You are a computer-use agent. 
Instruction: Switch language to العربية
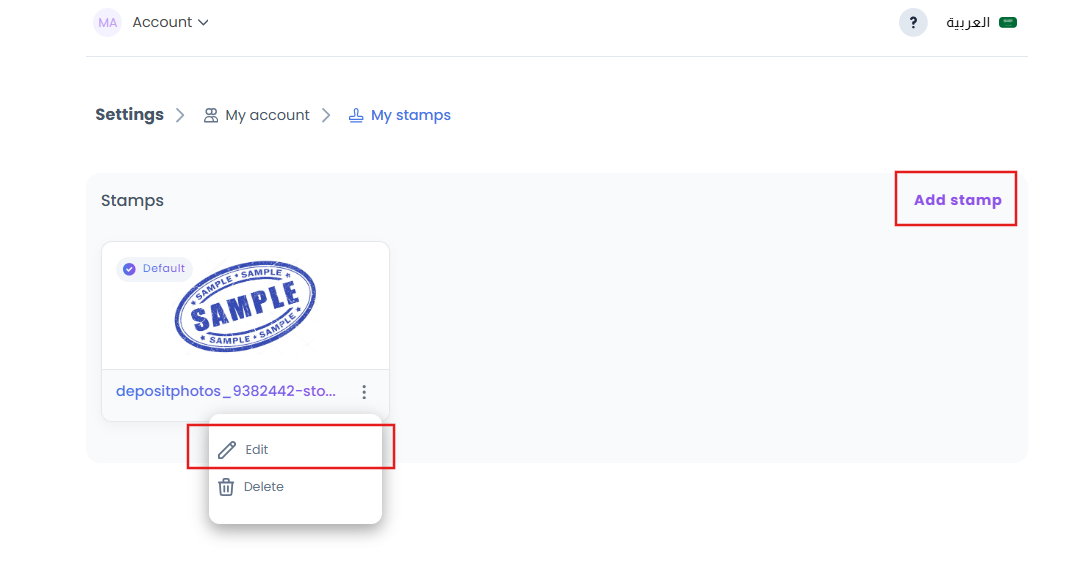tap(968, 22)
